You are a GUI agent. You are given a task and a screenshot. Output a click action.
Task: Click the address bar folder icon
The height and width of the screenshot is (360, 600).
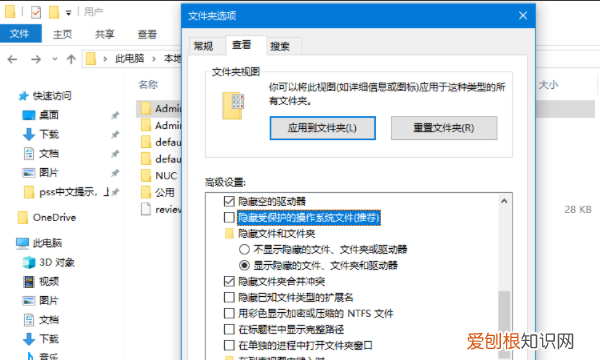91,59
